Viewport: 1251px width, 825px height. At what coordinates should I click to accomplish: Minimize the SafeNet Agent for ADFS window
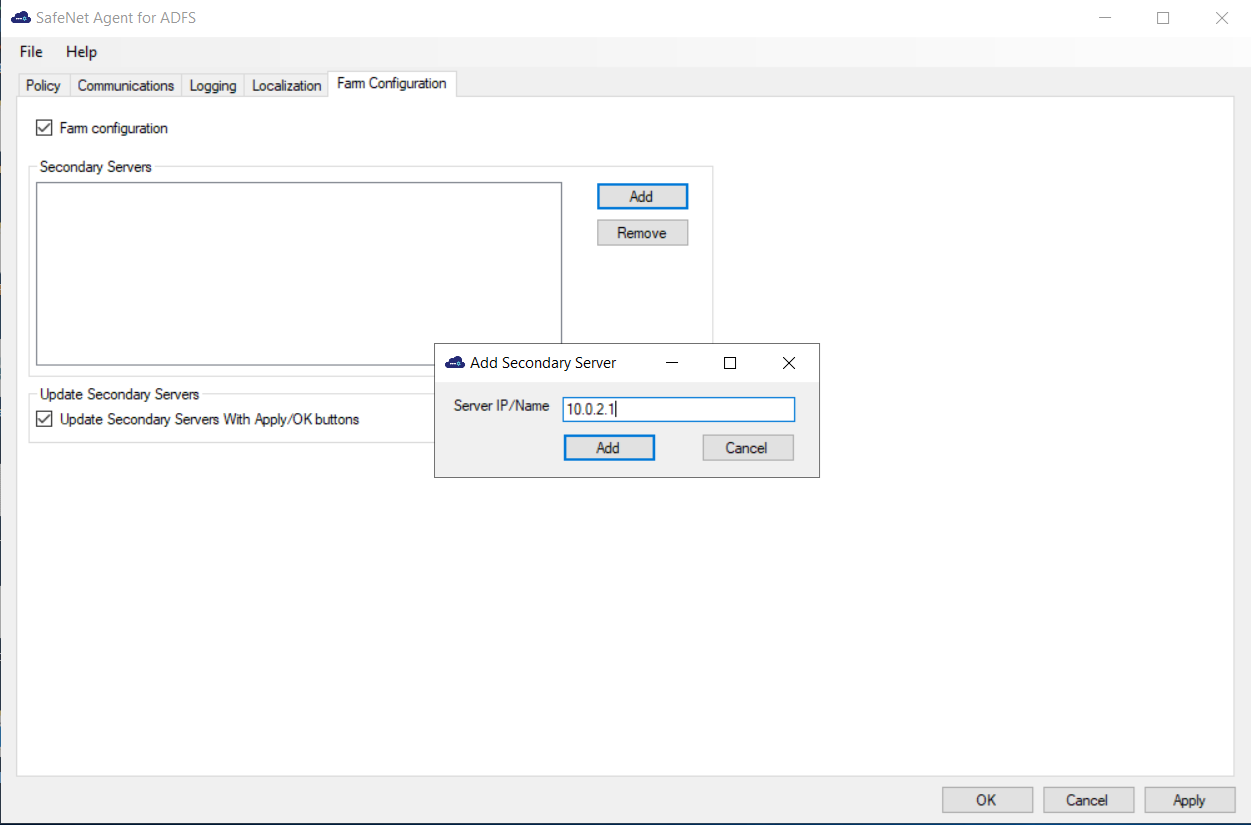click(x=1105, y=18)
